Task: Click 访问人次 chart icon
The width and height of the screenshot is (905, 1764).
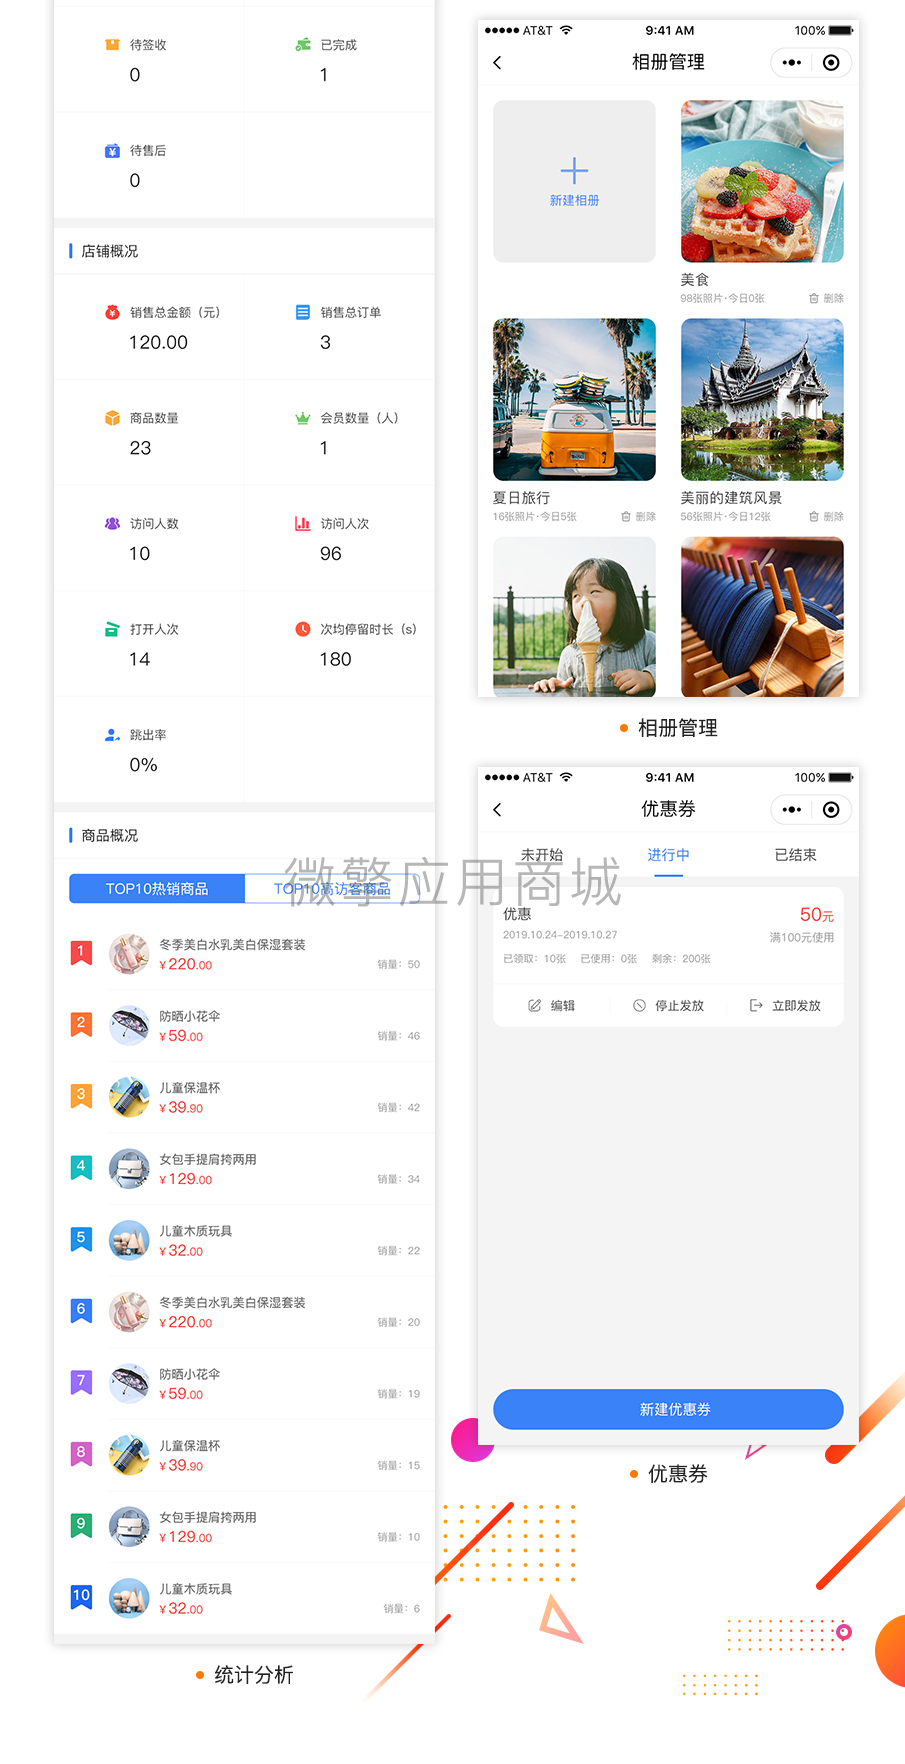Action: pos(303,524)
